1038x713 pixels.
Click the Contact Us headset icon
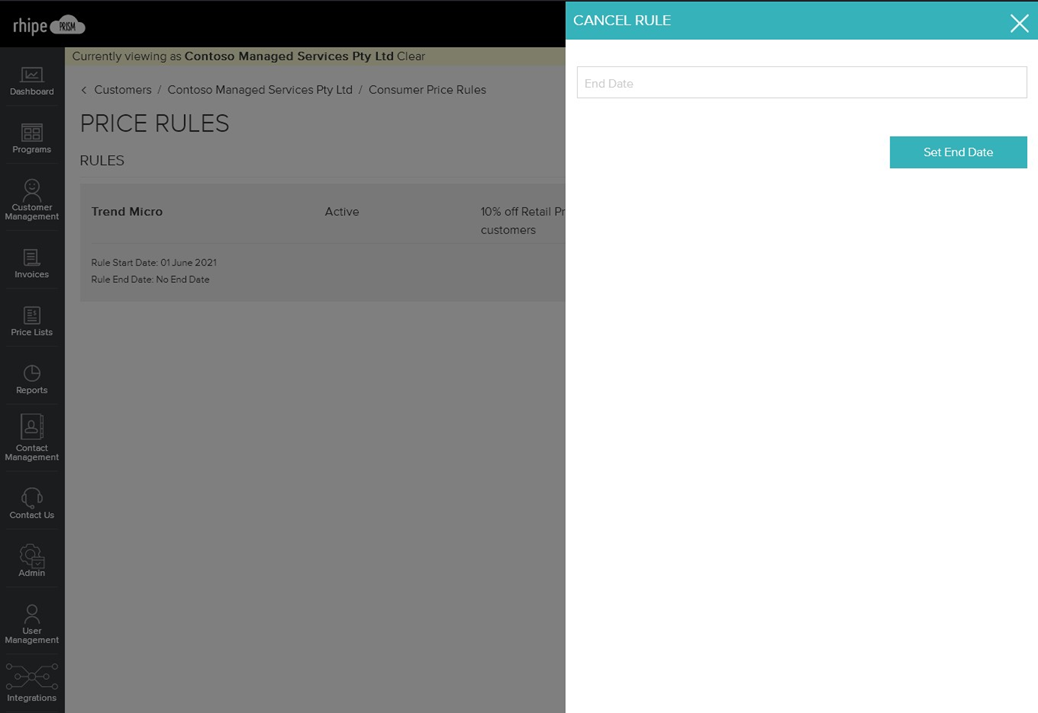(32, 499)
